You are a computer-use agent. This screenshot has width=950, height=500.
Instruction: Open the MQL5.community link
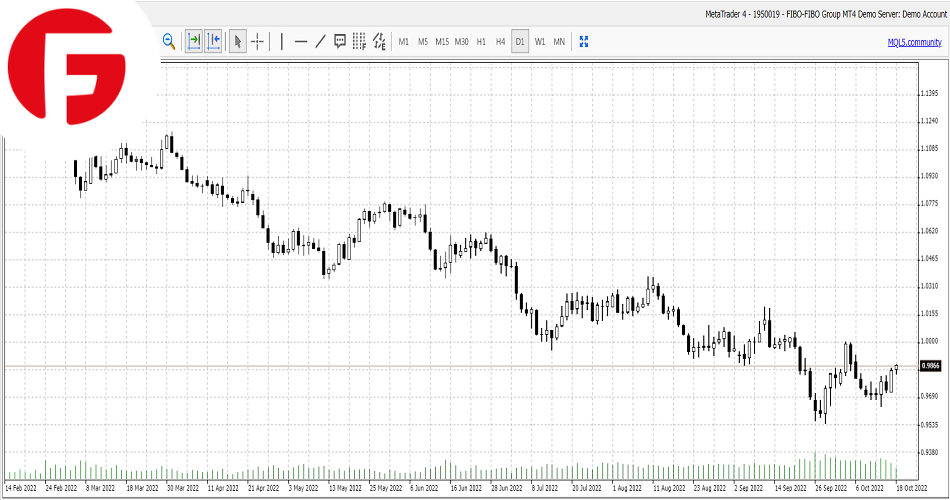[x=914, y=42]
